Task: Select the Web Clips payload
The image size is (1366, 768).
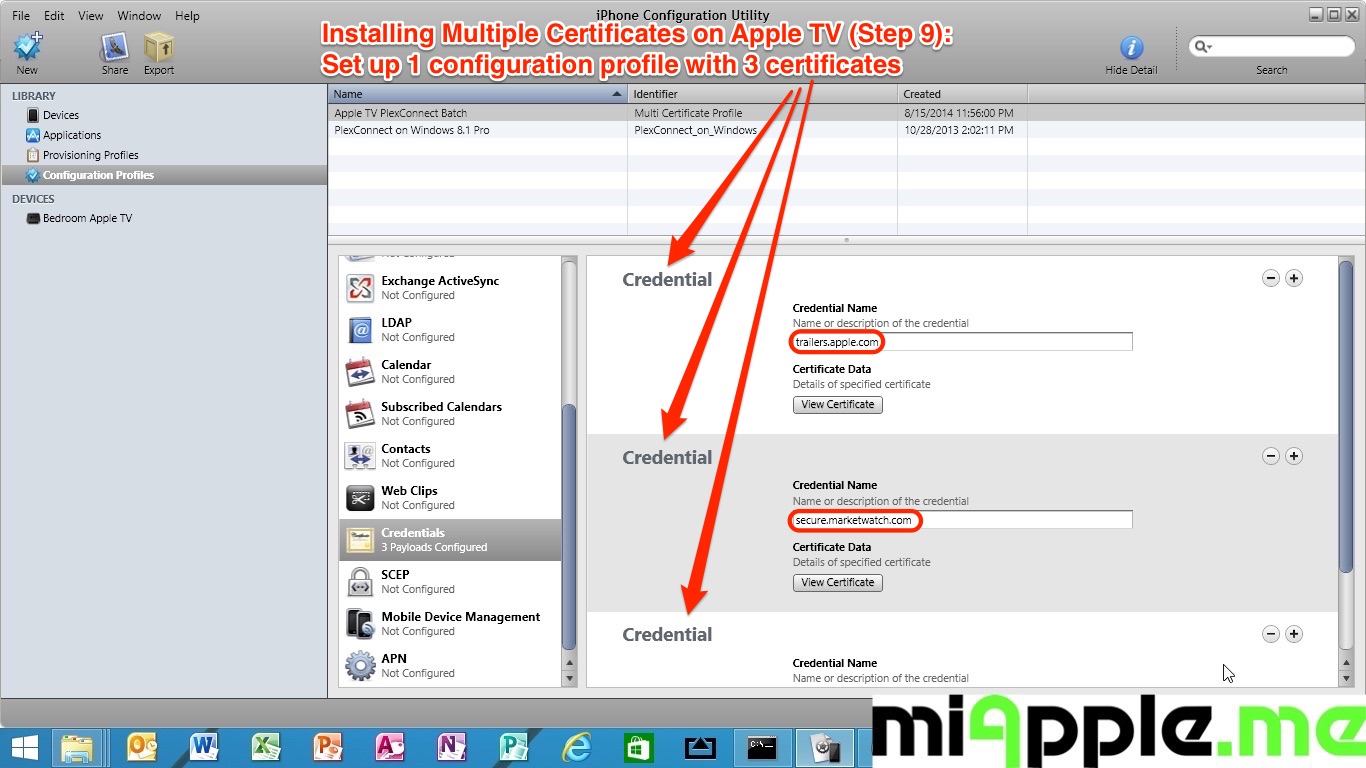Action: point(409,497)
